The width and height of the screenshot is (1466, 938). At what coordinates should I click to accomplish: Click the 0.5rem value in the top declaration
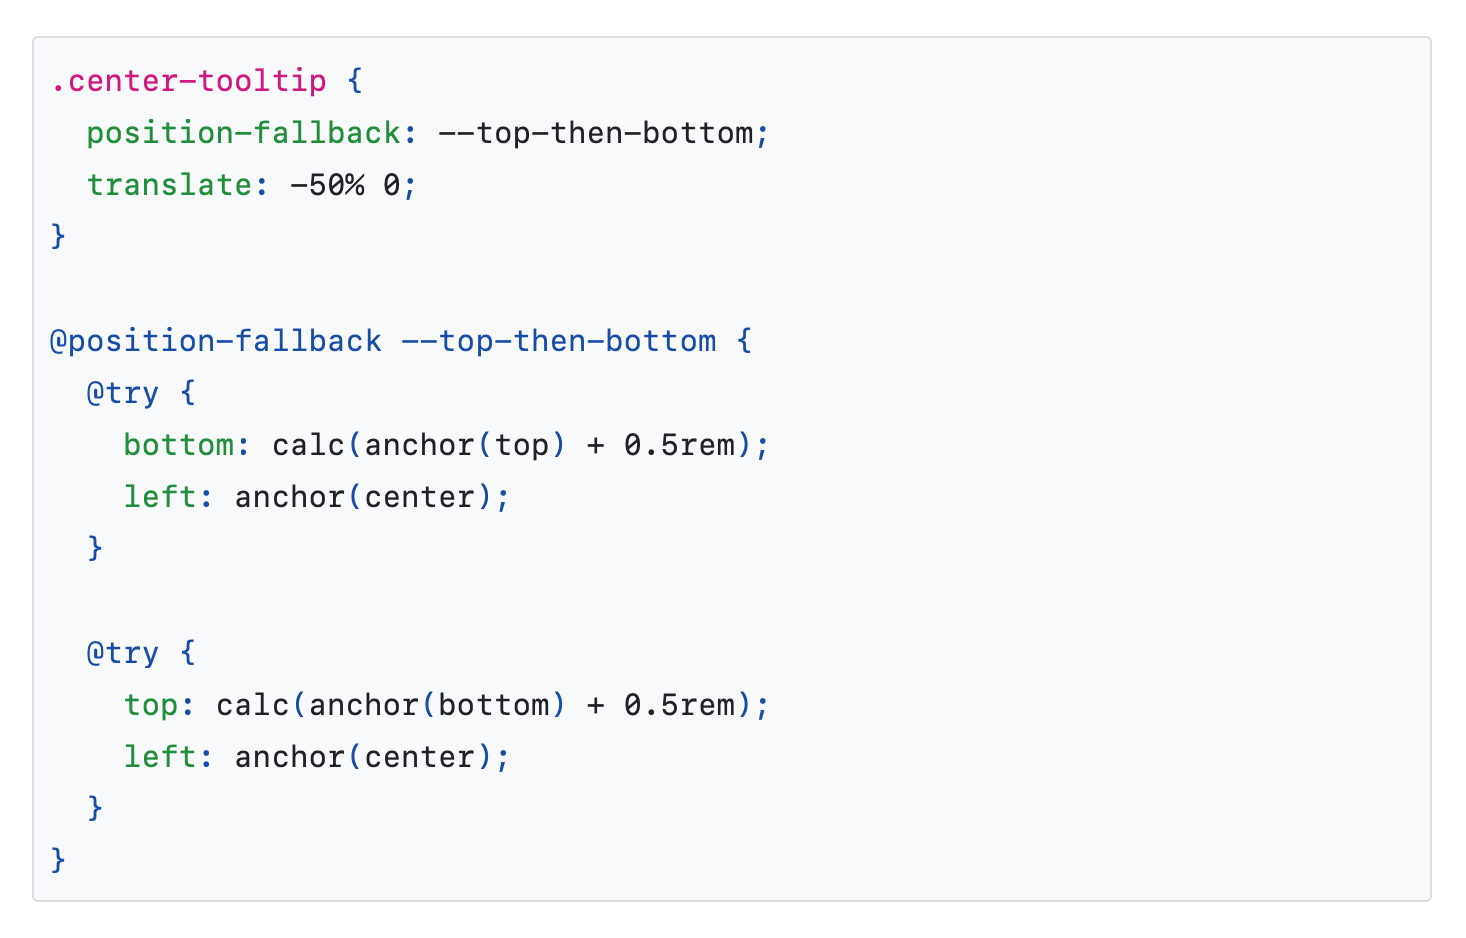(679, 705)
